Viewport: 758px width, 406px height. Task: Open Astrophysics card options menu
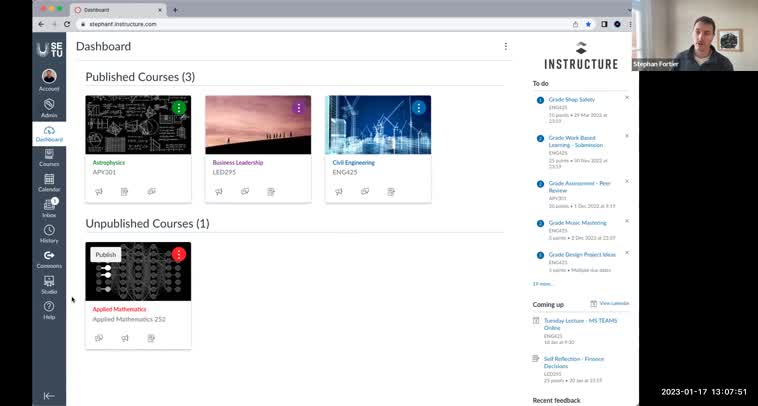pyautogui.click(x=179, y=108)
